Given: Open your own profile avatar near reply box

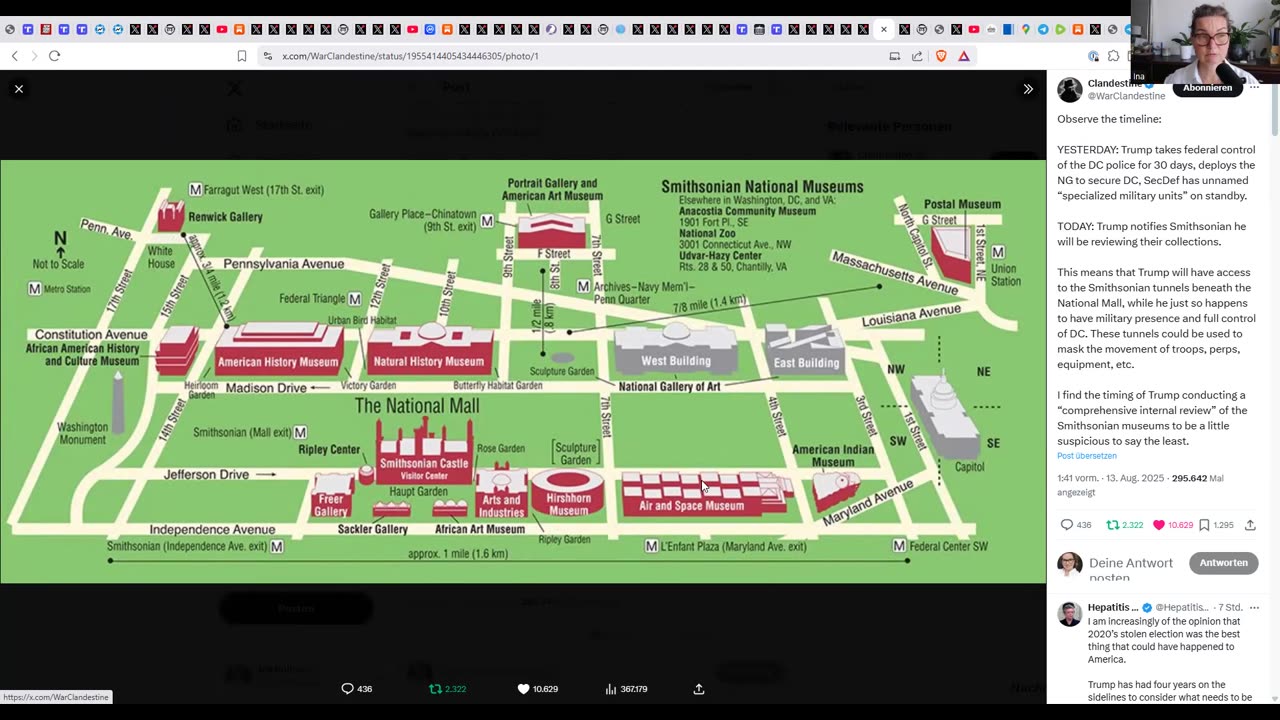Looking at the screenshot, I should click(x=1070, y=564).
